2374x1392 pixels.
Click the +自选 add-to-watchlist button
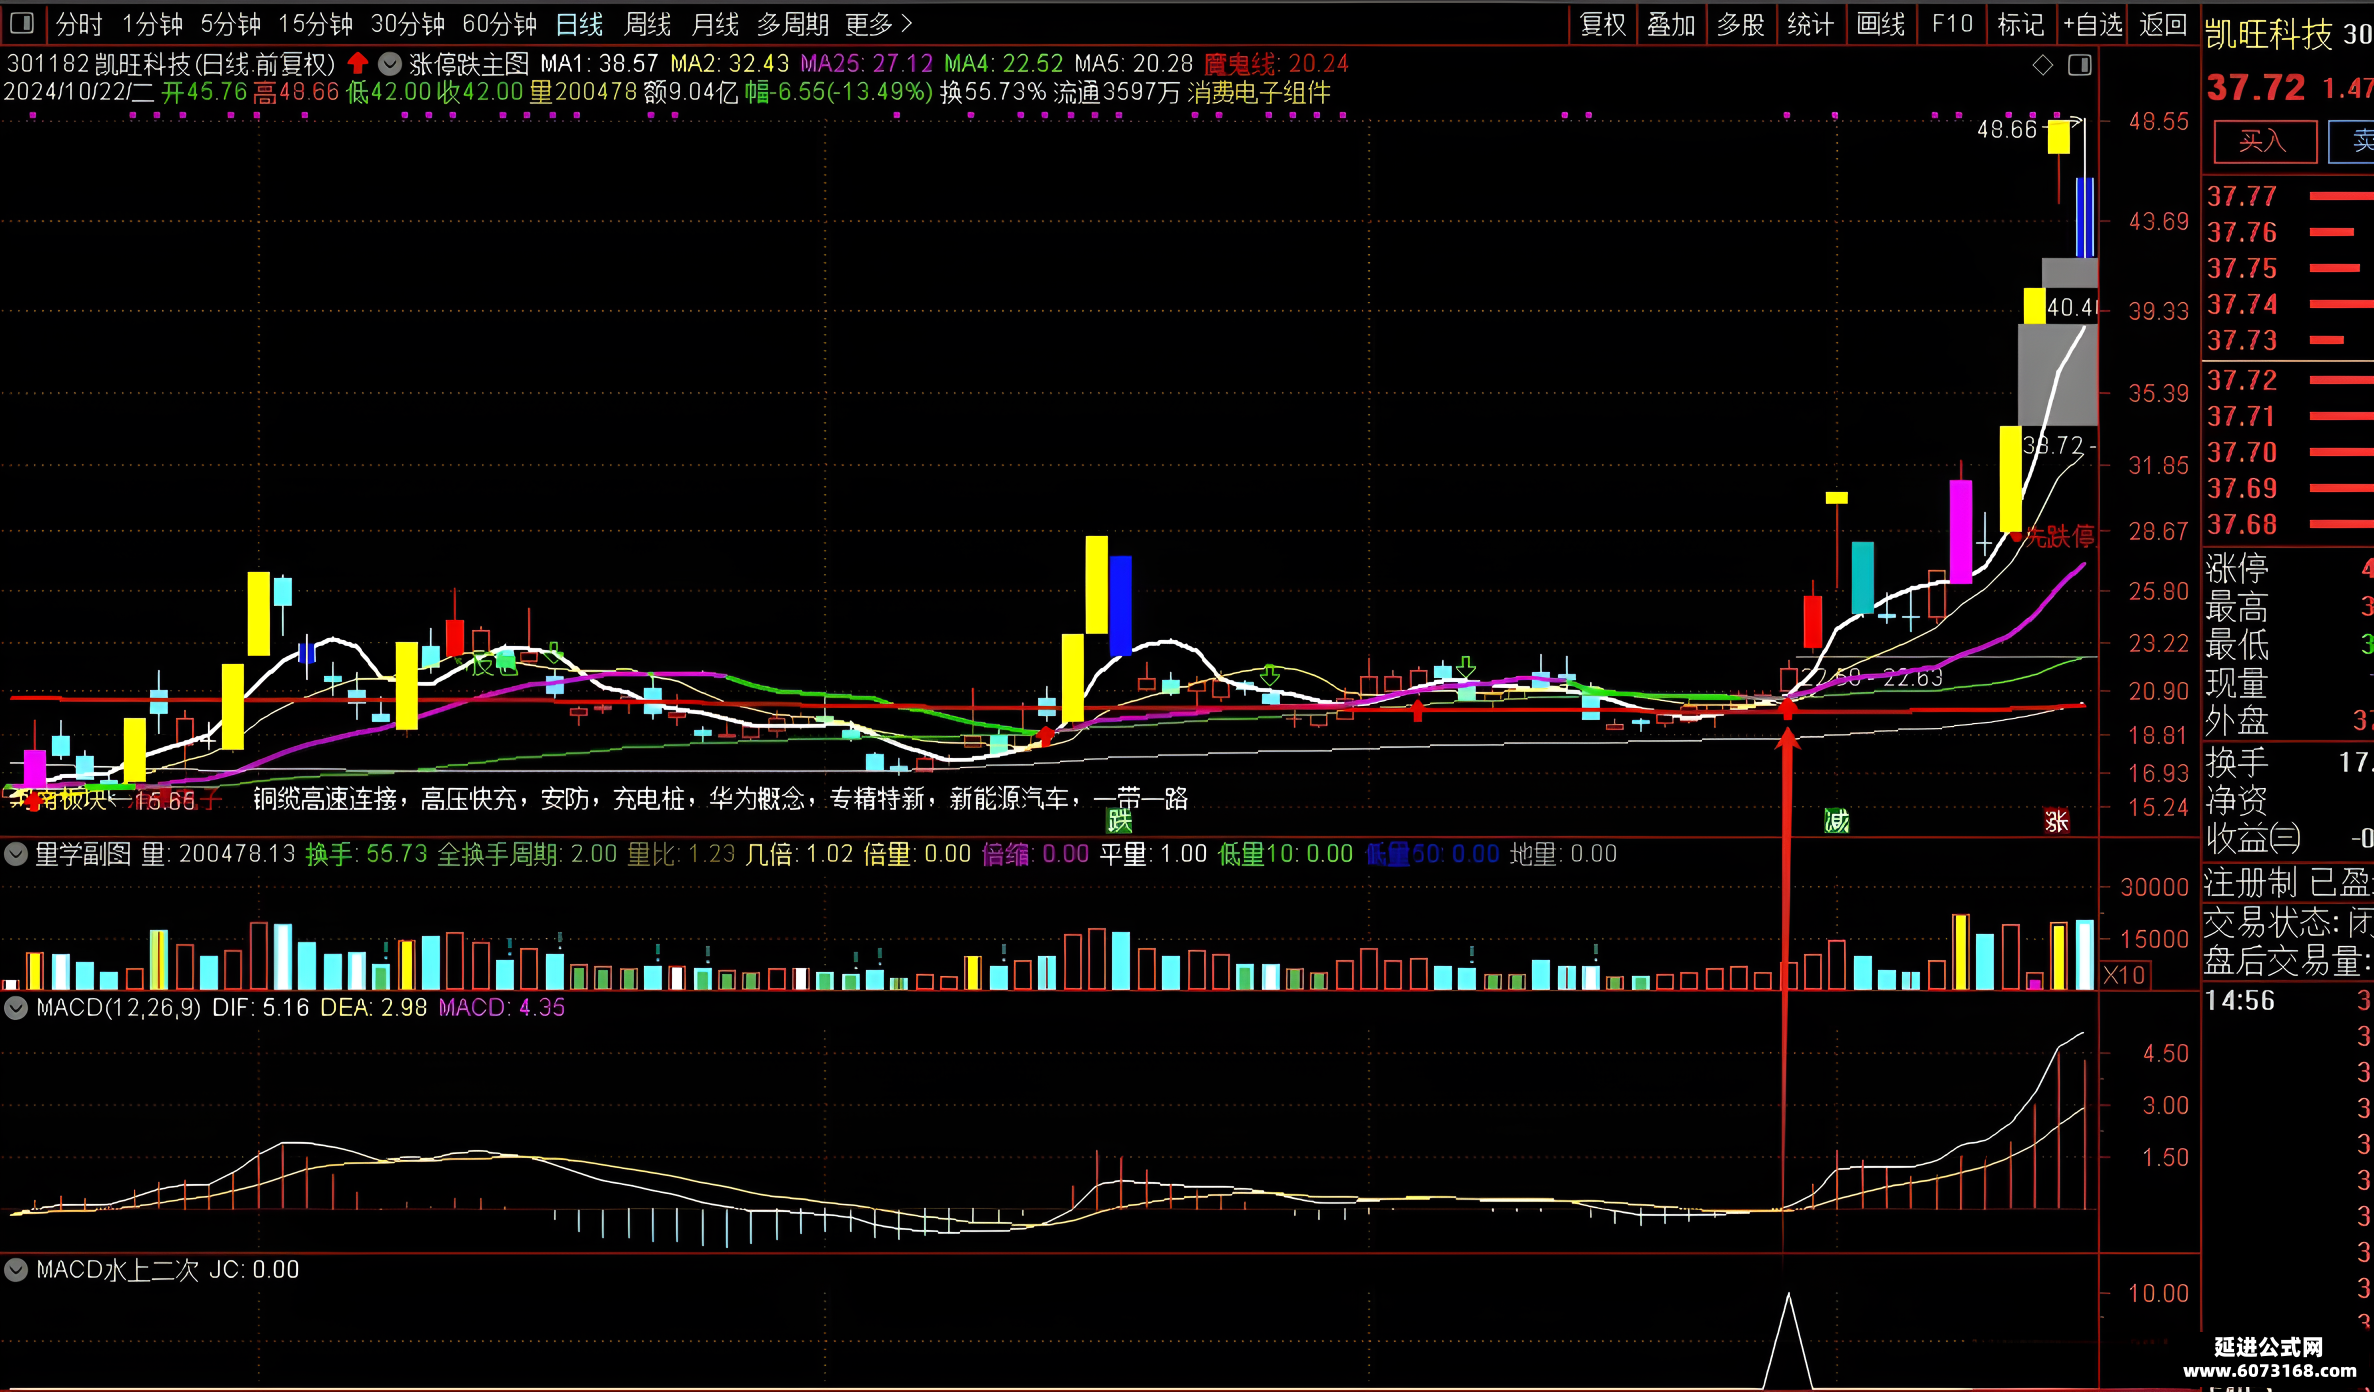(x=2093, y=24)
